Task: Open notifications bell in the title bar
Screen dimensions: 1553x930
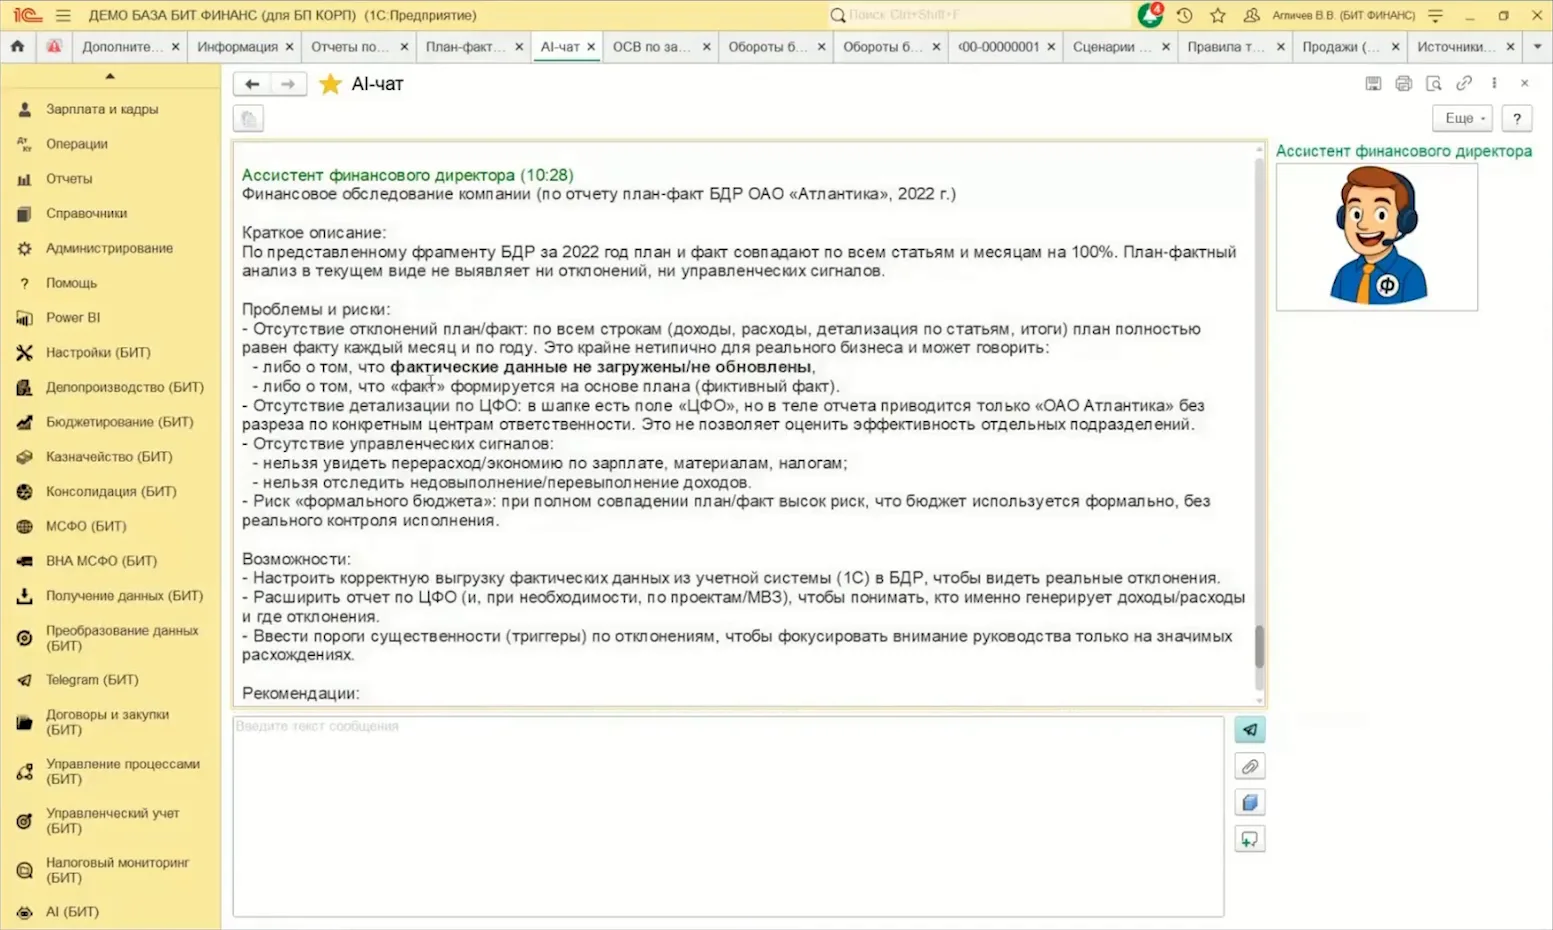Action: pos(1150,15)
